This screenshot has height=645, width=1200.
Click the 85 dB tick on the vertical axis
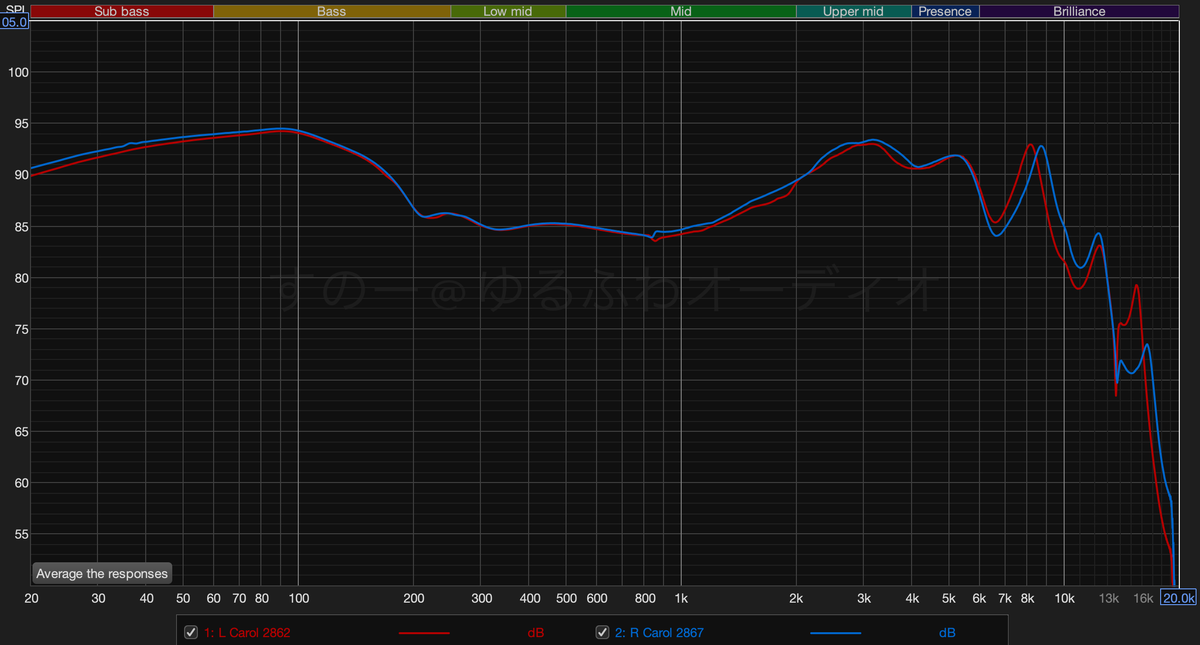(20, 227)
